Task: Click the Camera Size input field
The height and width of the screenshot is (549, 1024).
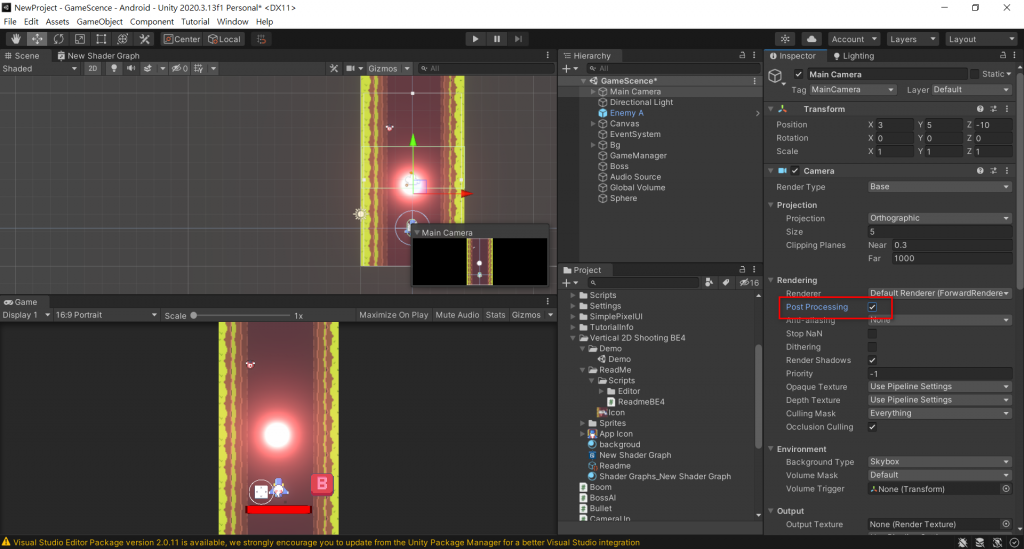Action: coord(939,232)
